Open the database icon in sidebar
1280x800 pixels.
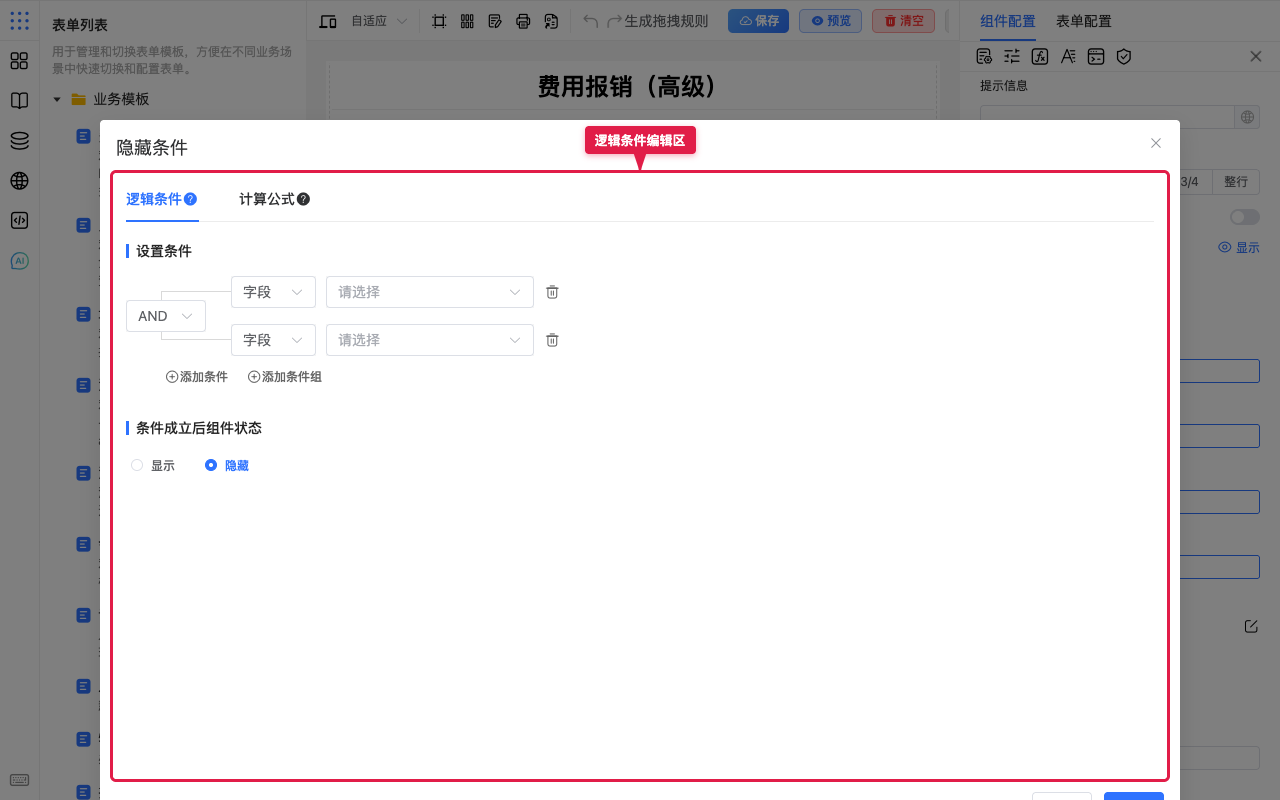pyautogui.click(x=19, y=141)
